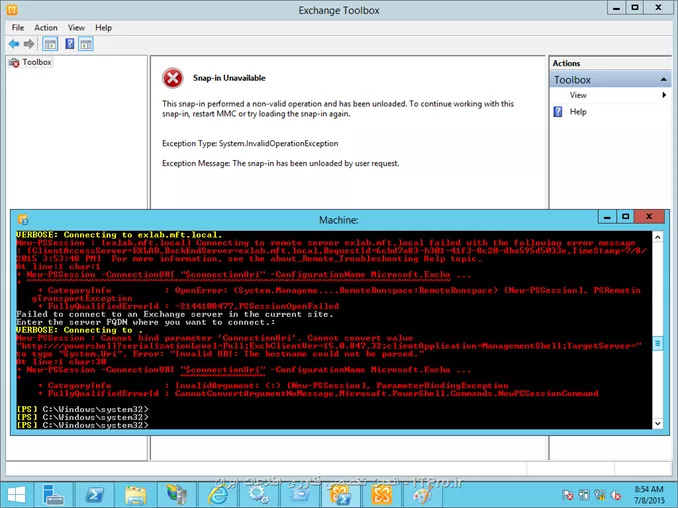
Task: Click the muted volume tray icon
Action: [616, 495]
